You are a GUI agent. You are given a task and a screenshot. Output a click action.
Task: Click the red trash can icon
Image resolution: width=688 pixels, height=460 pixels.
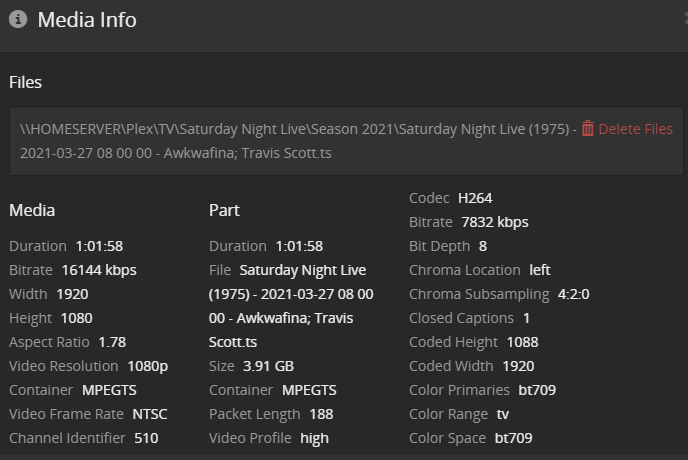(588, 128)
